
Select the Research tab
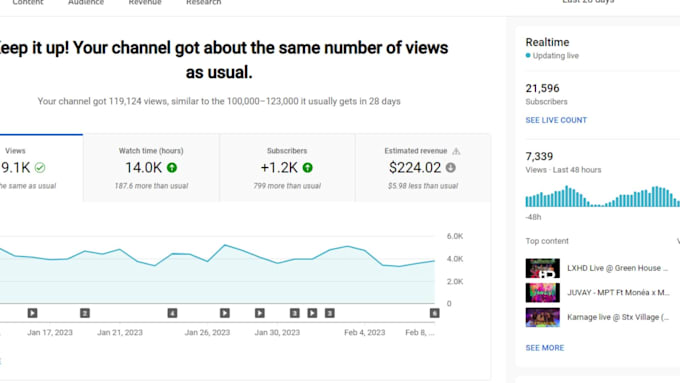point(203,3)
